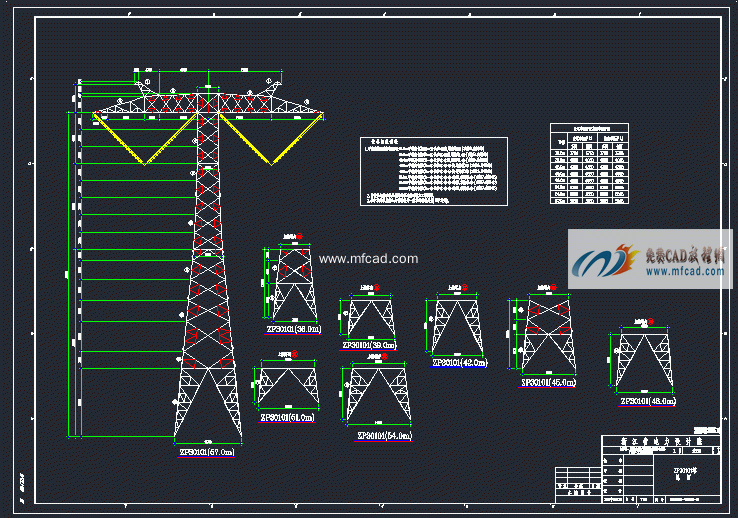Click the 42.0m tower leg drawing
This screenshot has height=518, width=738.
[458, 326]
